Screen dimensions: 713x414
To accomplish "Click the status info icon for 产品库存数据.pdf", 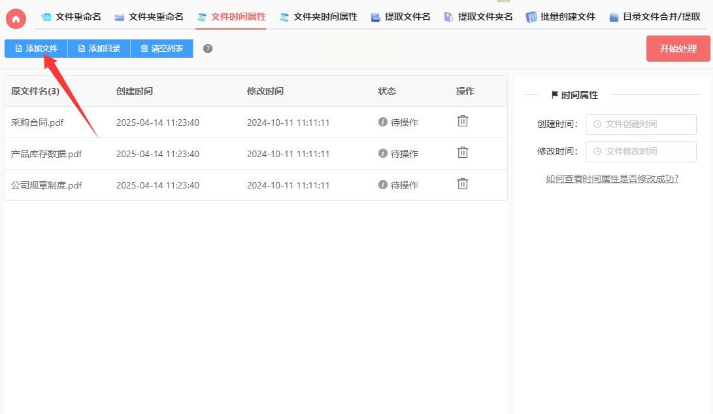I will (382, 154).
